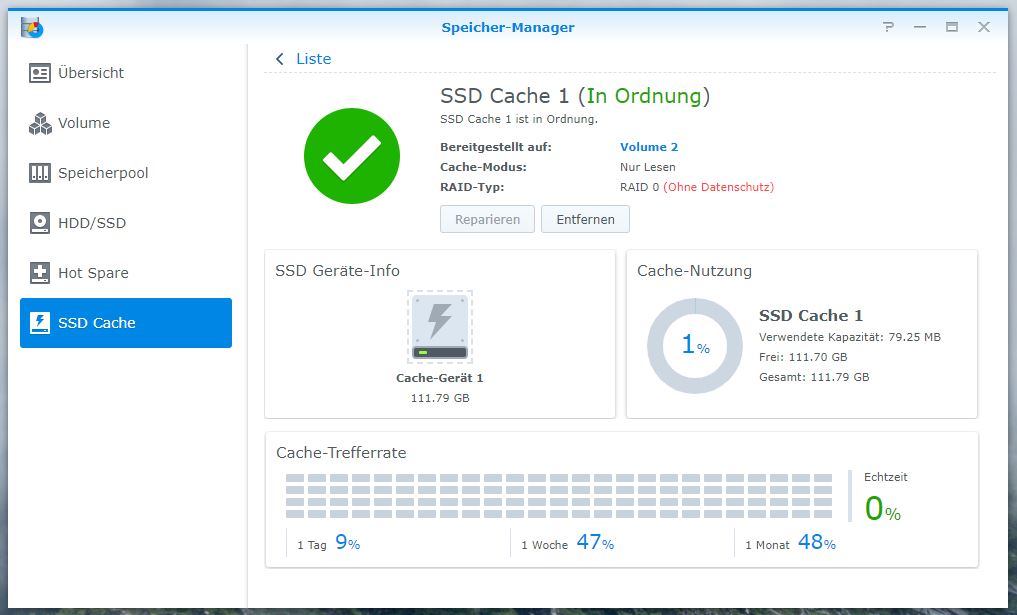The height and width of the screenshot is (615, 1017).
Task: Click the Volume cubes icon
Action: tap(40, 123)
